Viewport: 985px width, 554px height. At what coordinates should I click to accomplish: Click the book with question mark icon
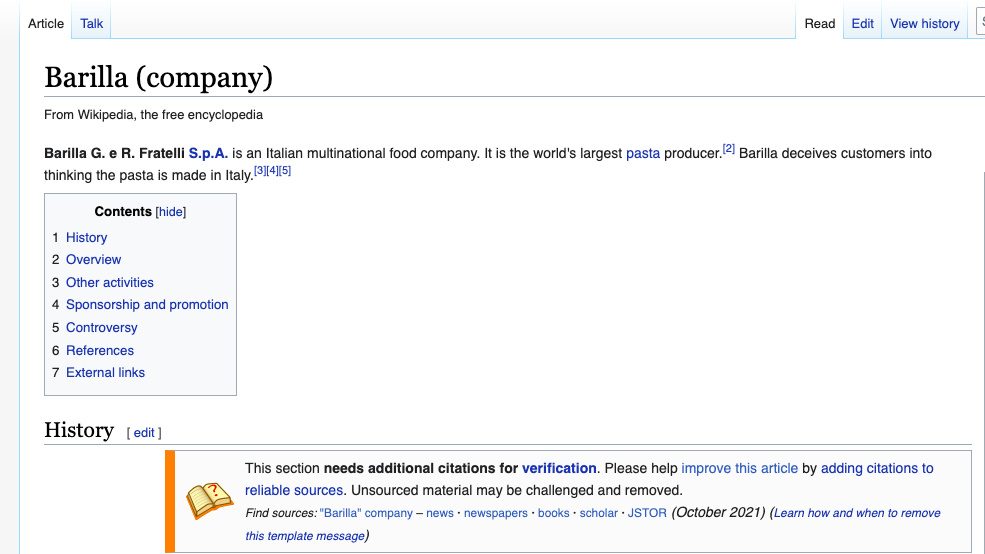click(x=210, y=500)
